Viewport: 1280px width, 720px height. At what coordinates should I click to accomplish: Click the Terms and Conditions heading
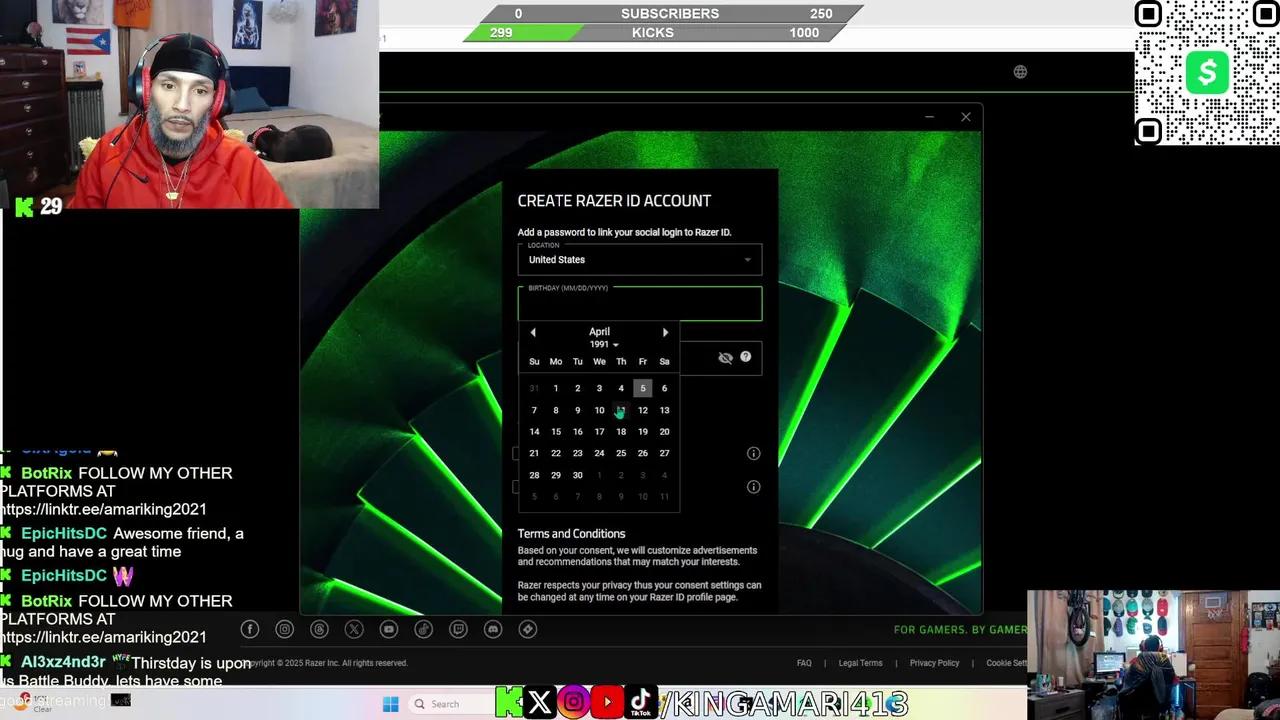[571, 534]
